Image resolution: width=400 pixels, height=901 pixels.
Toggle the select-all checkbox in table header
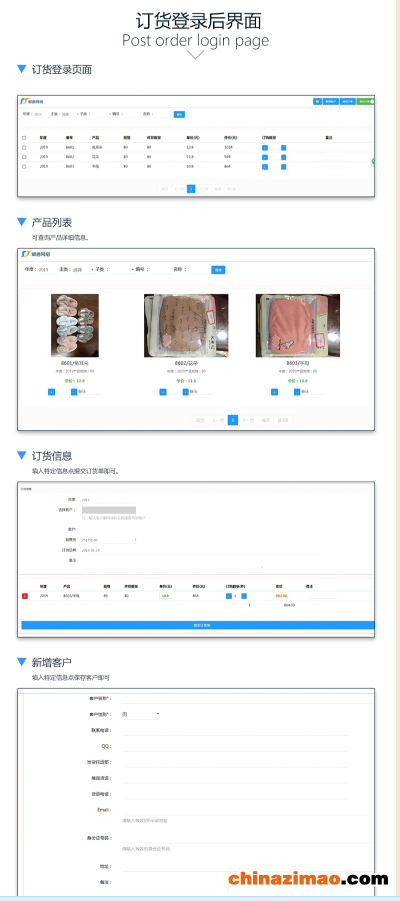24,138
